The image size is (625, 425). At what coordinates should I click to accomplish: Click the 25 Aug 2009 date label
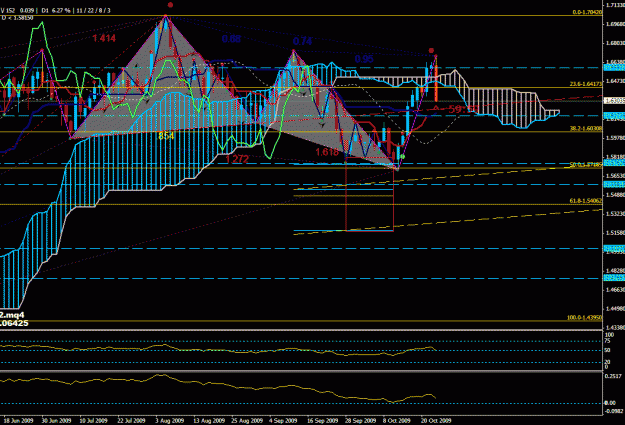pyautogui.click(x=247, y=421)
